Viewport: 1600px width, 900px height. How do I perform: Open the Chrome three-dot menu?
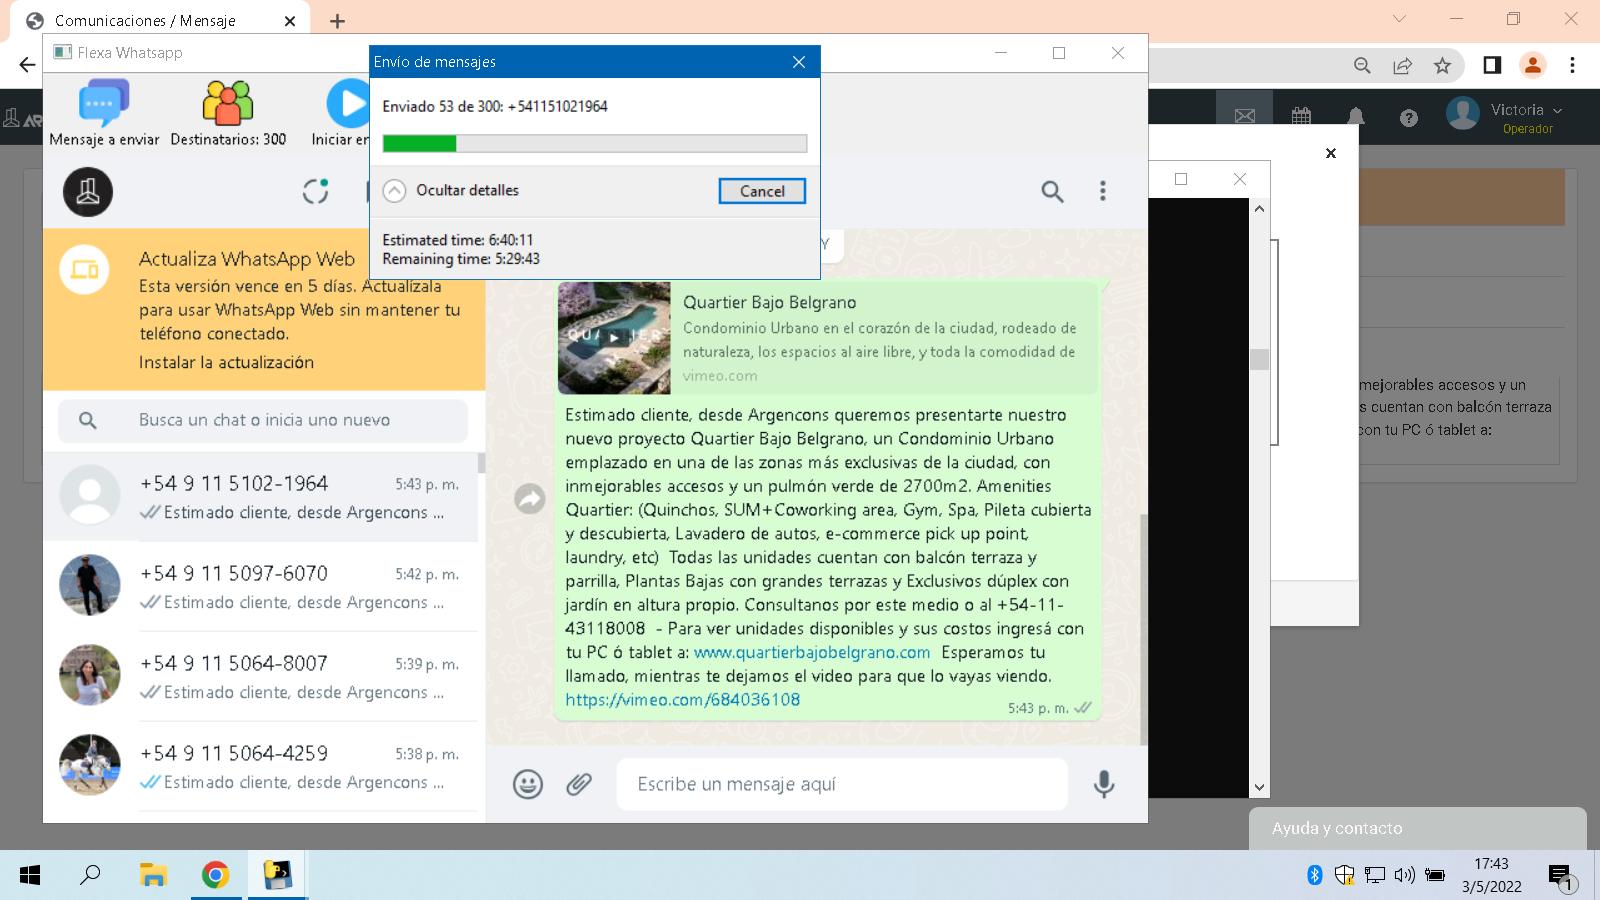pyautogui.click(x=1572, y=65)
